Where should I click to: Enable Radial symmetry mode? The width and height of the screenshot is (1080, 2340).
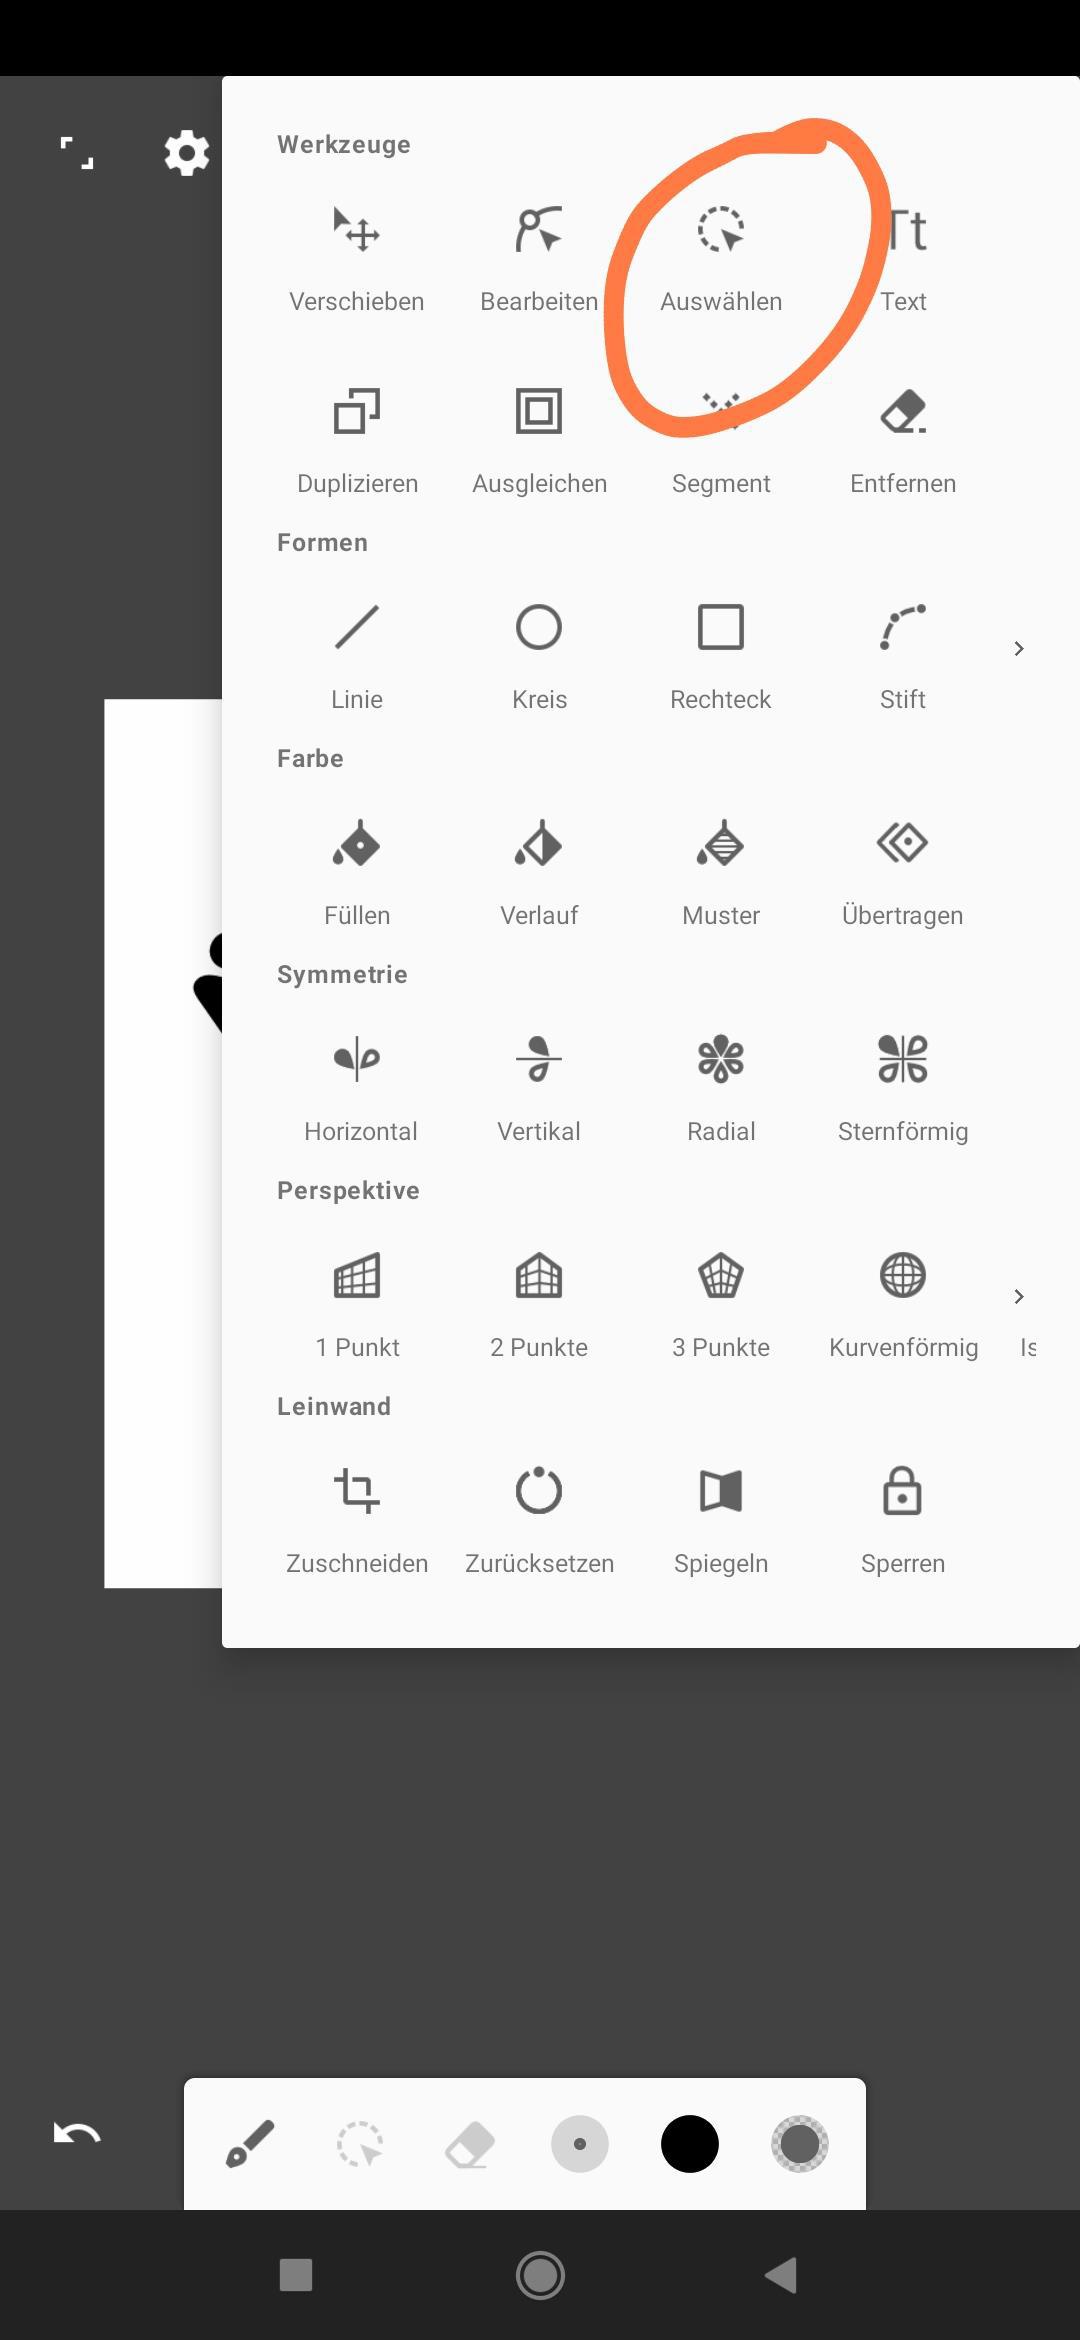coord(721,1089)
